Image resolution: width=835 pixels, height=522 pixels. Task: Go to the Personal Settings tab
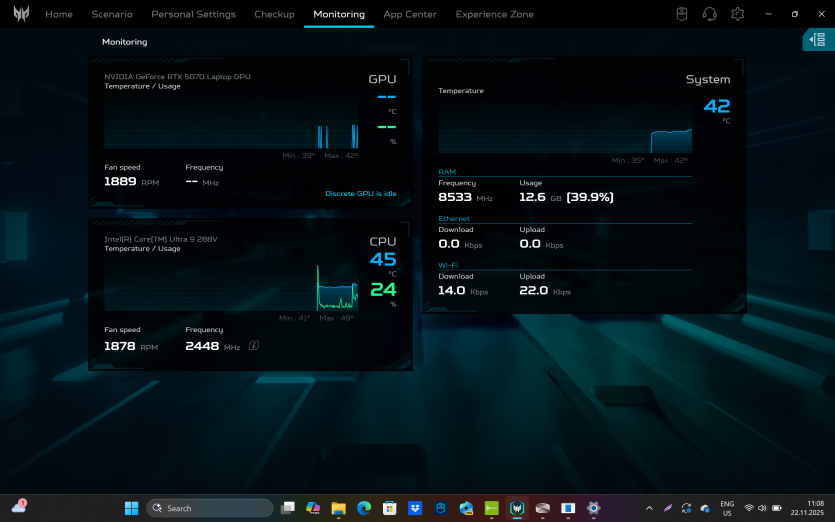pos(193,14)
